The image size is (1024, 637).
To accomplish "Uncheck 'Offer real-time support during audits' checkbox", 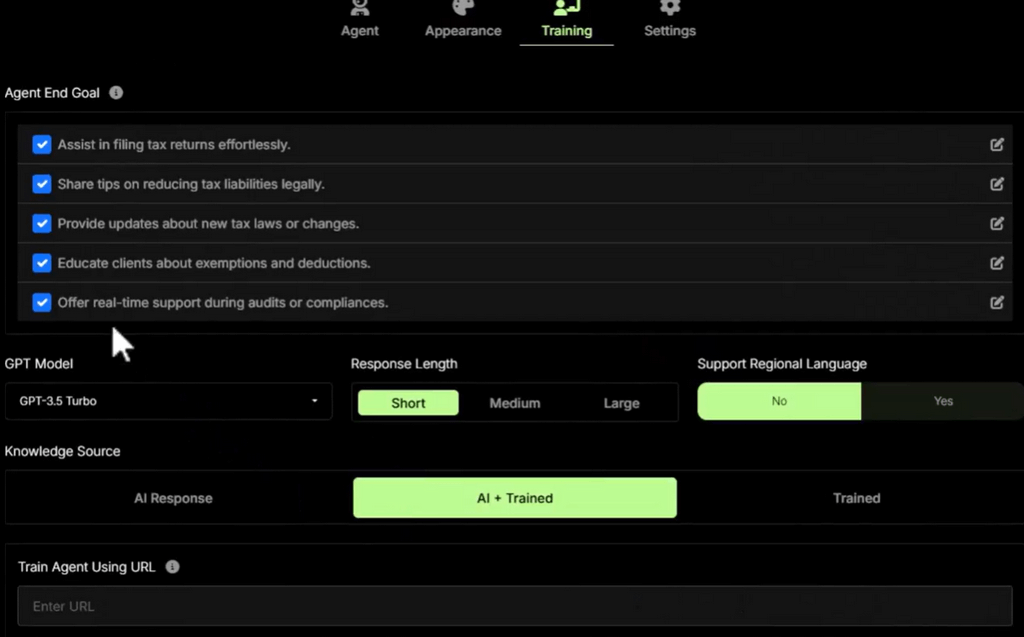I will tap(42, 302).
